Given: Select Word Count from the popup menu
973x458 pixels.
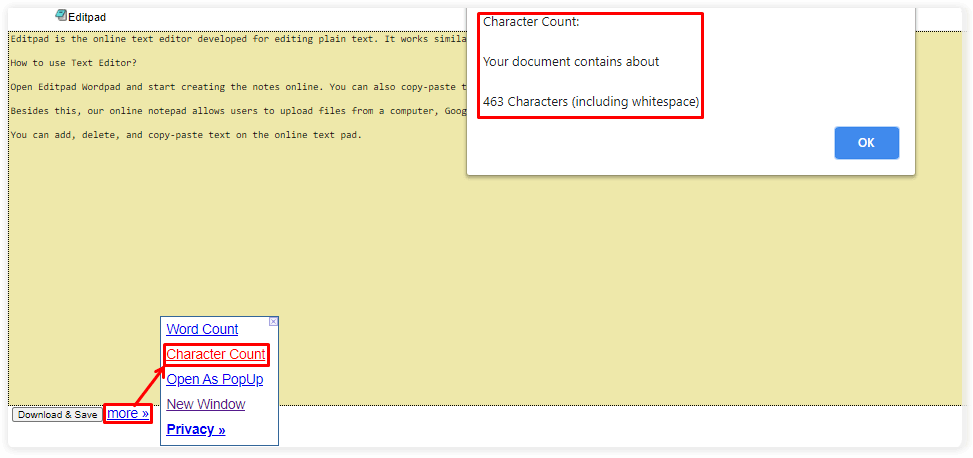Looking at the screenshot, I should pos(202,329).
